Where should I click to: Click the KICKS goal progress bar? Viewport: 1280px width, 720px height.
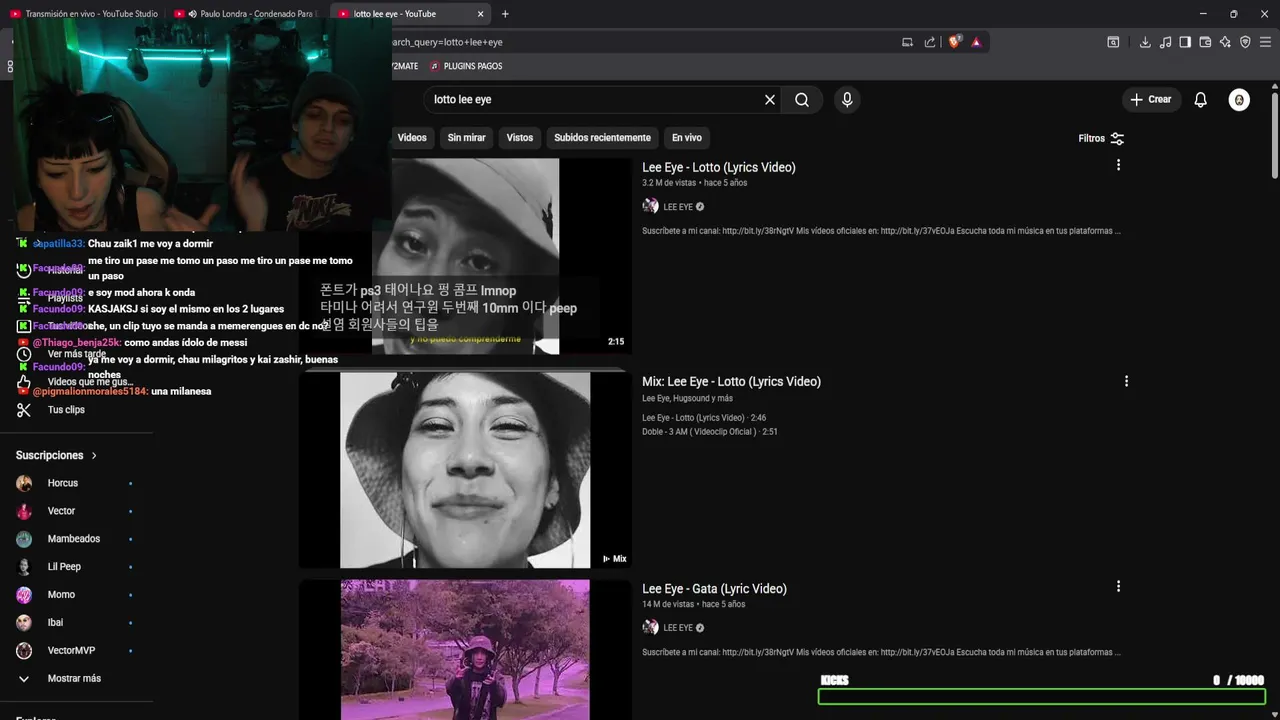(x=1042, y=696)
